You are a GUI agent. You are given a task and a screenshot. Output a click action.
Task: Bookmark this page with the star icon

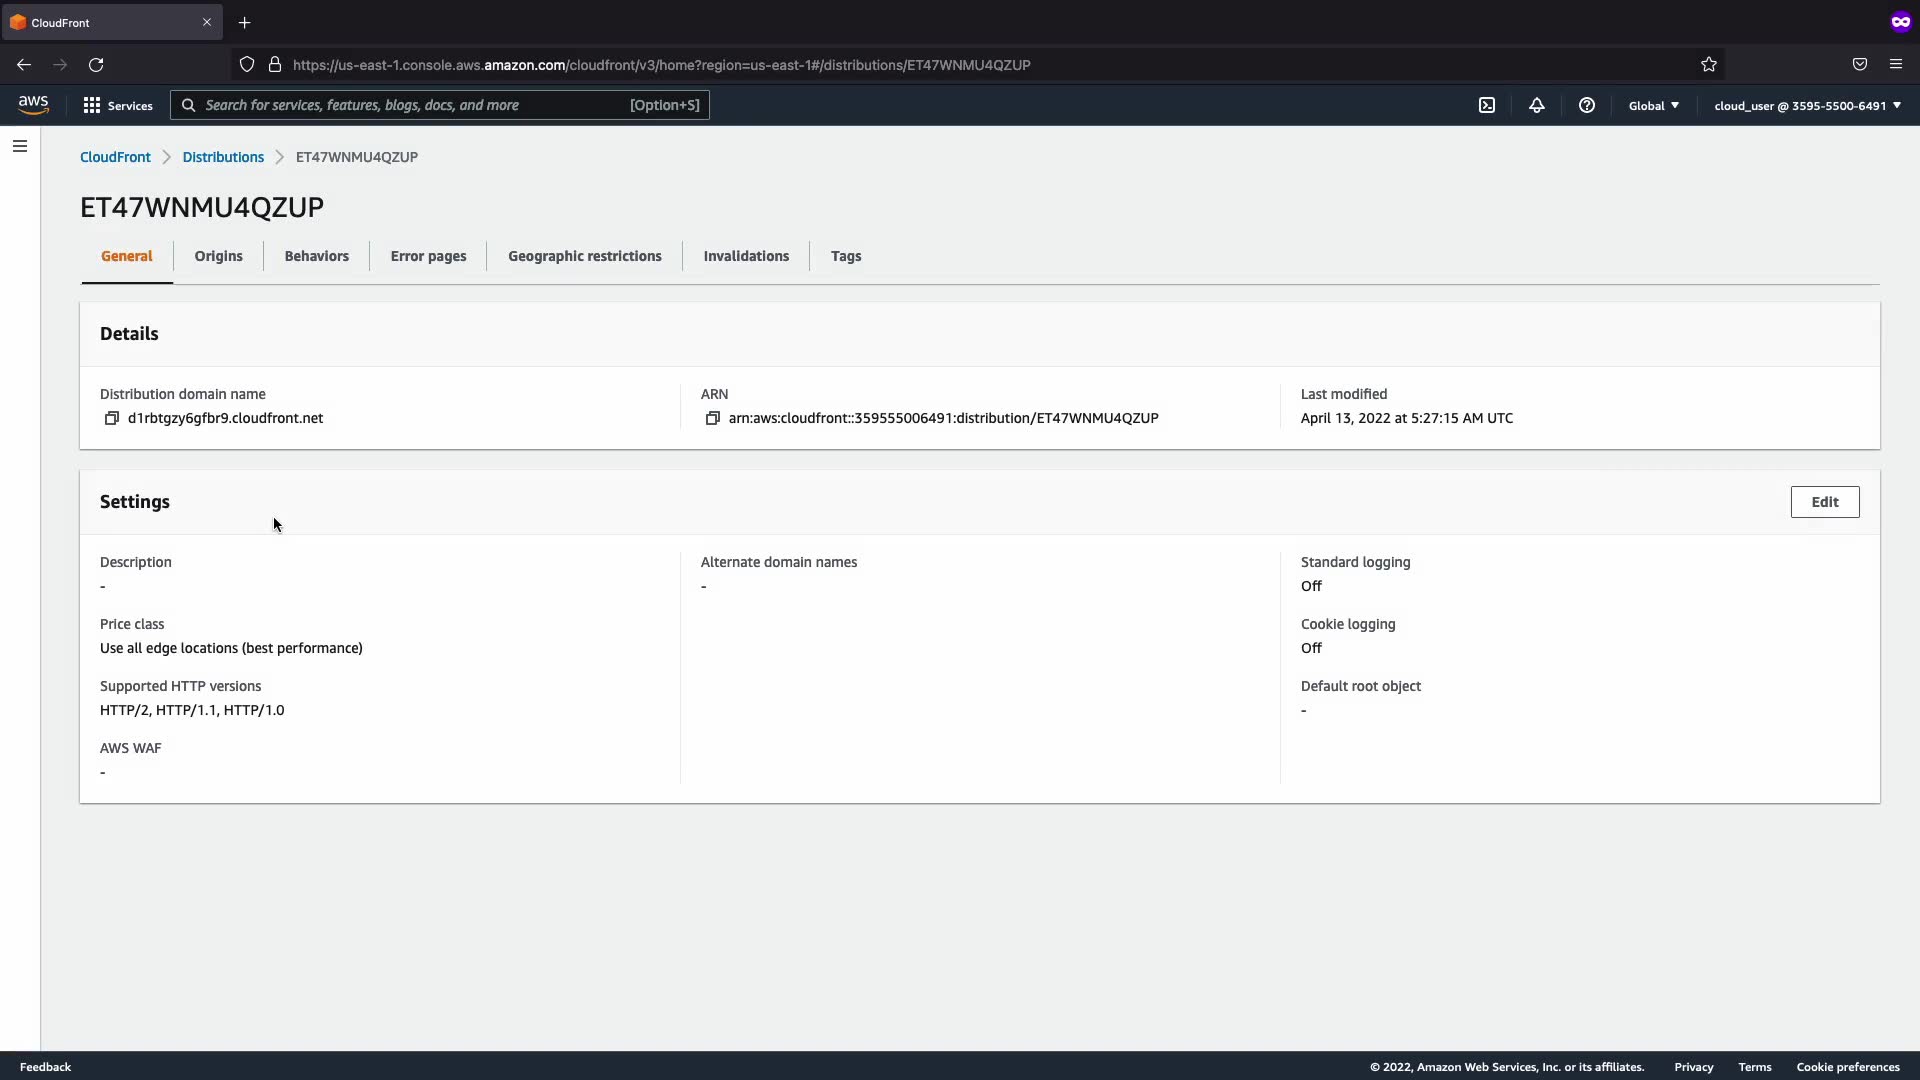[x=1709, y=65]
